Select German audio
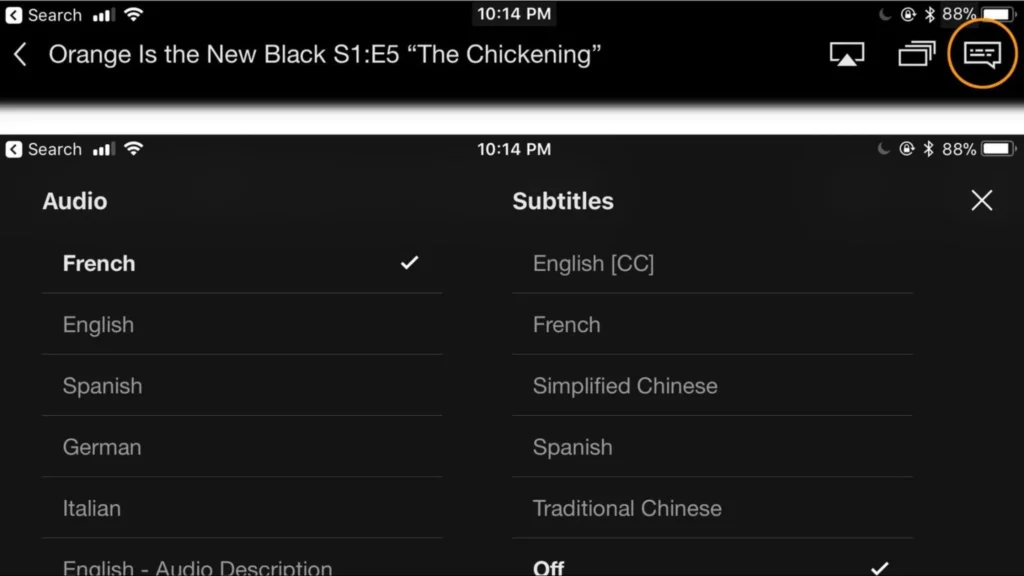 pos(101,447)
